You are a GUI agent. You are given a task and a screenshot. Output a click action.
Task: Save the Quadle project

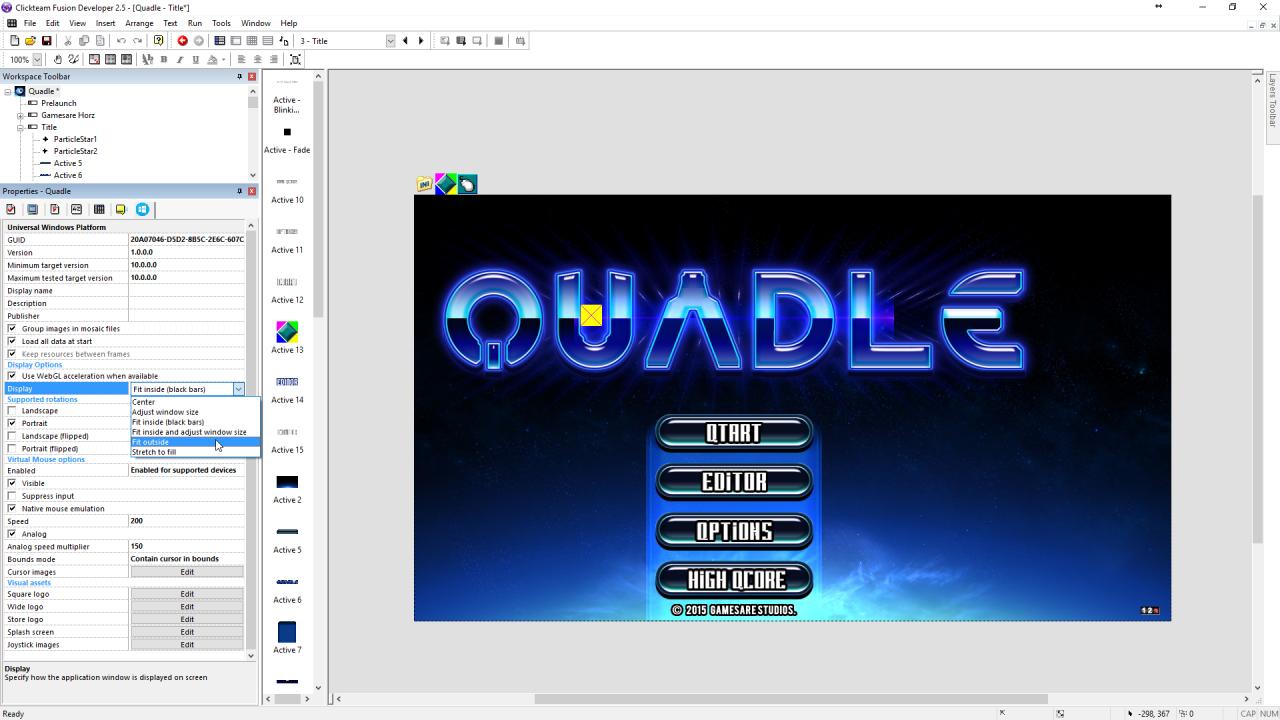coord(47,41)
